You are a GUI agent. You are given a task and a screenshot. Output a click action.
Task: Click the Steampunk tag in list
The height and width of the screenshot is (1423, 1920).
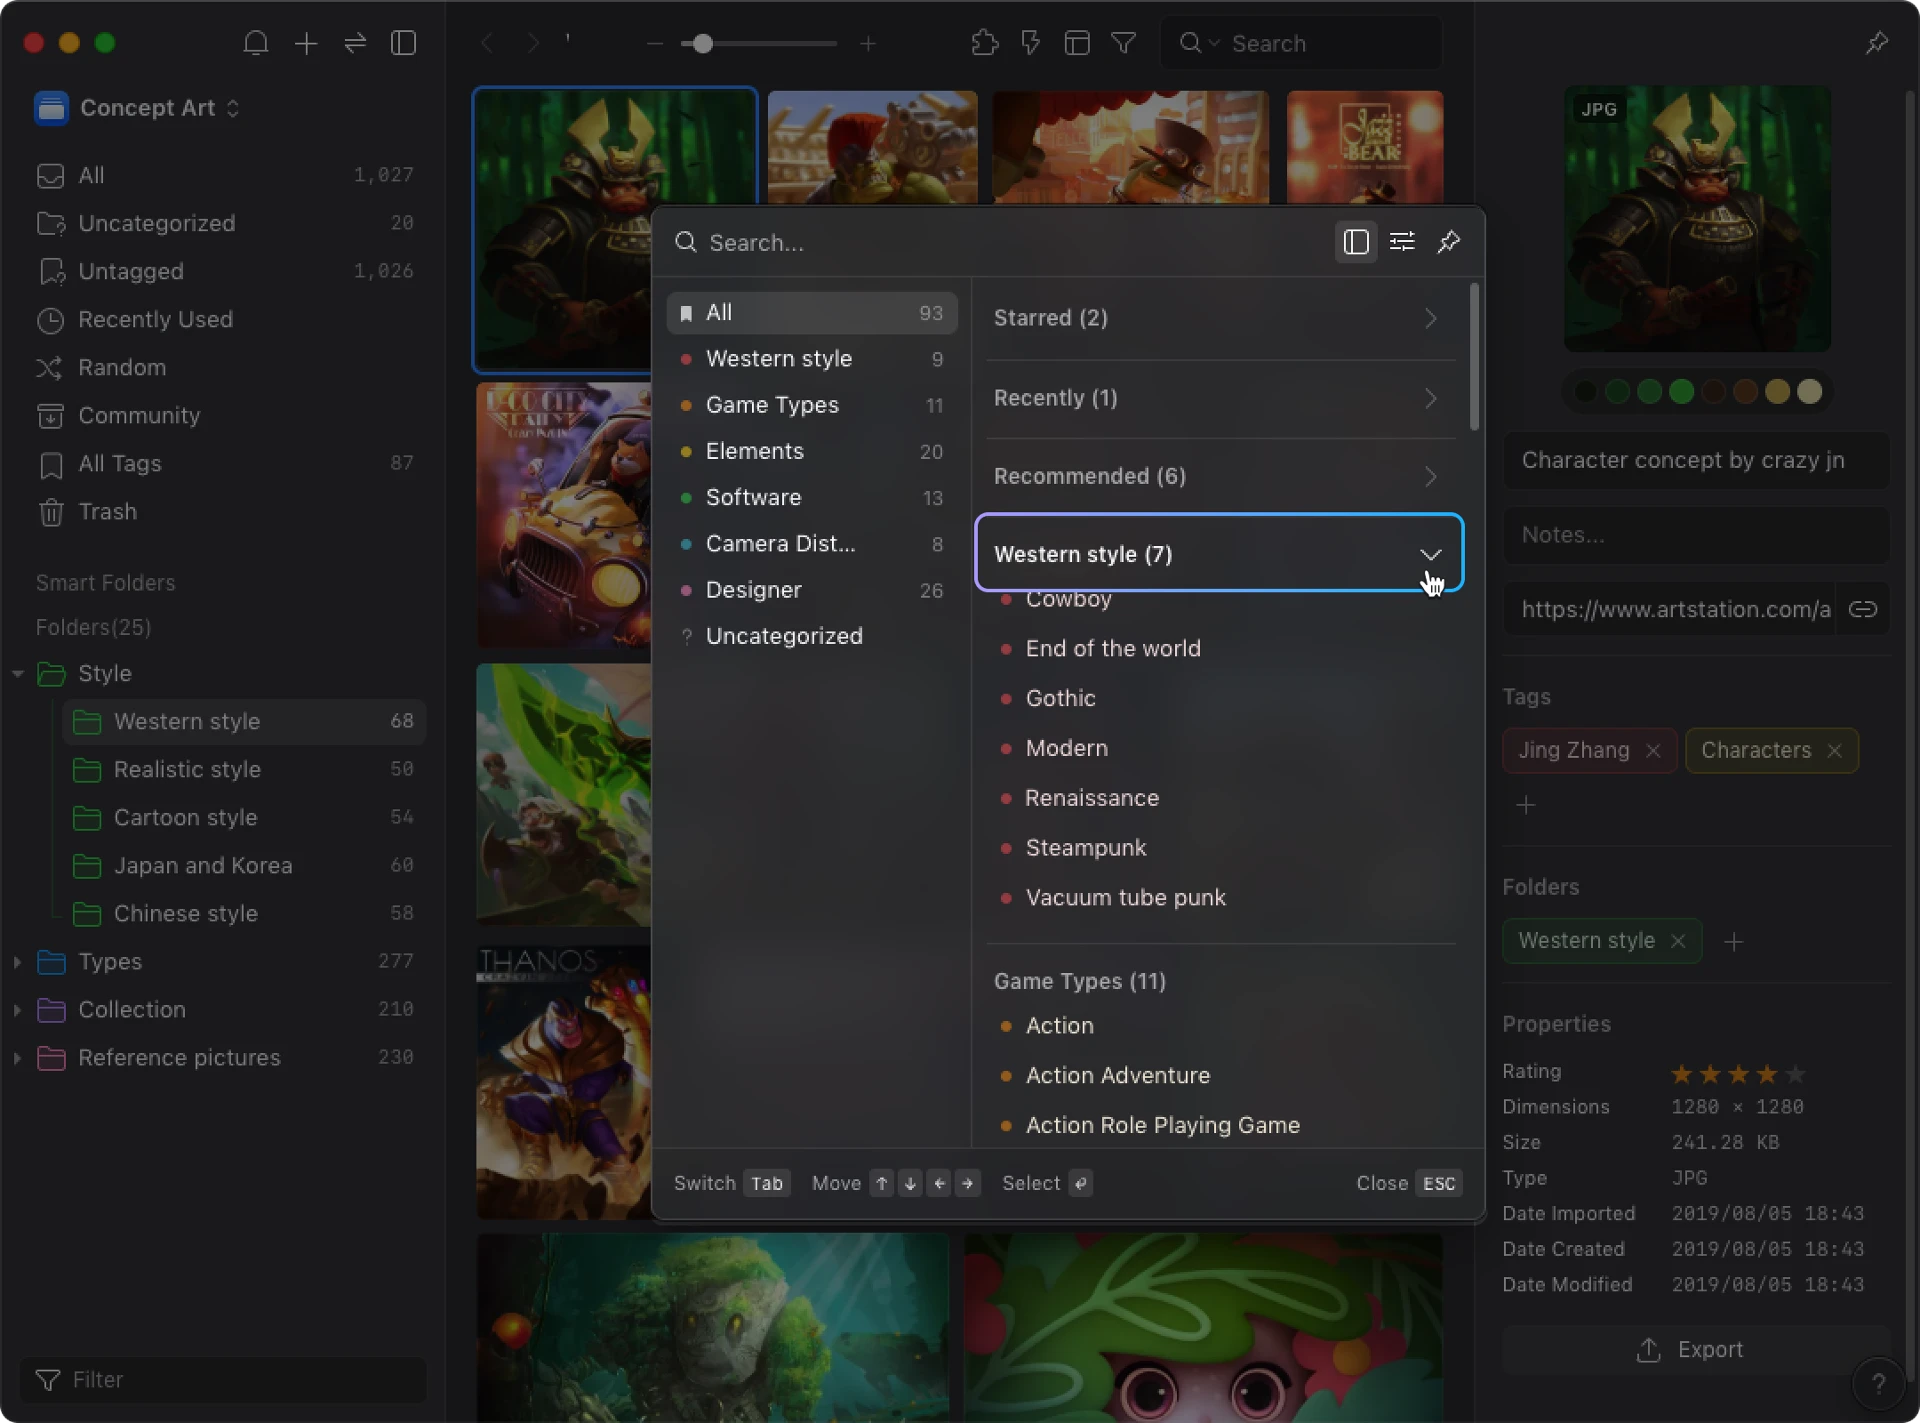[x=1086, y=848]
